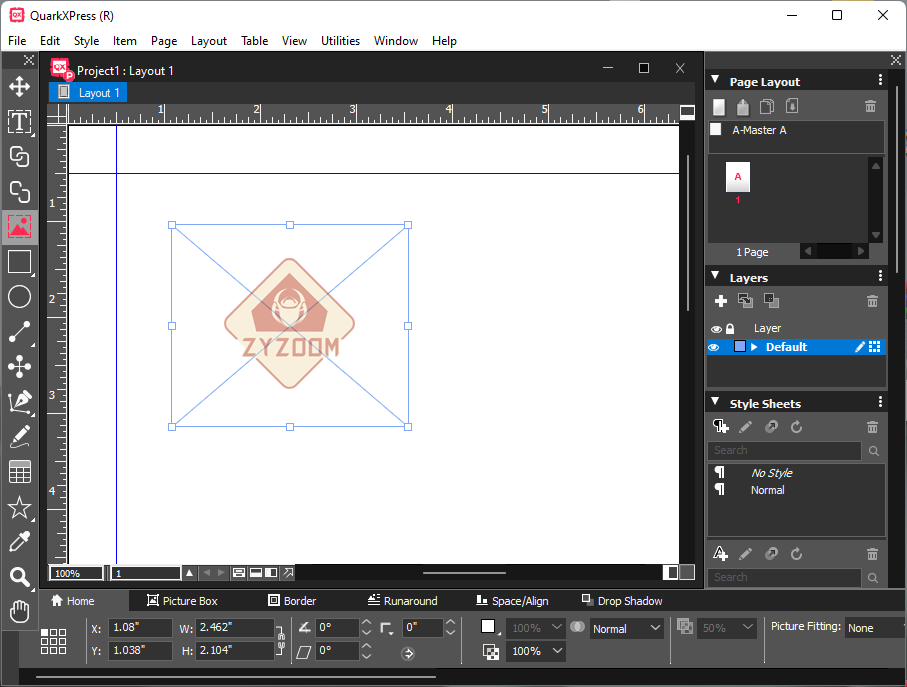Select the Bezier Pen tool

20,402
